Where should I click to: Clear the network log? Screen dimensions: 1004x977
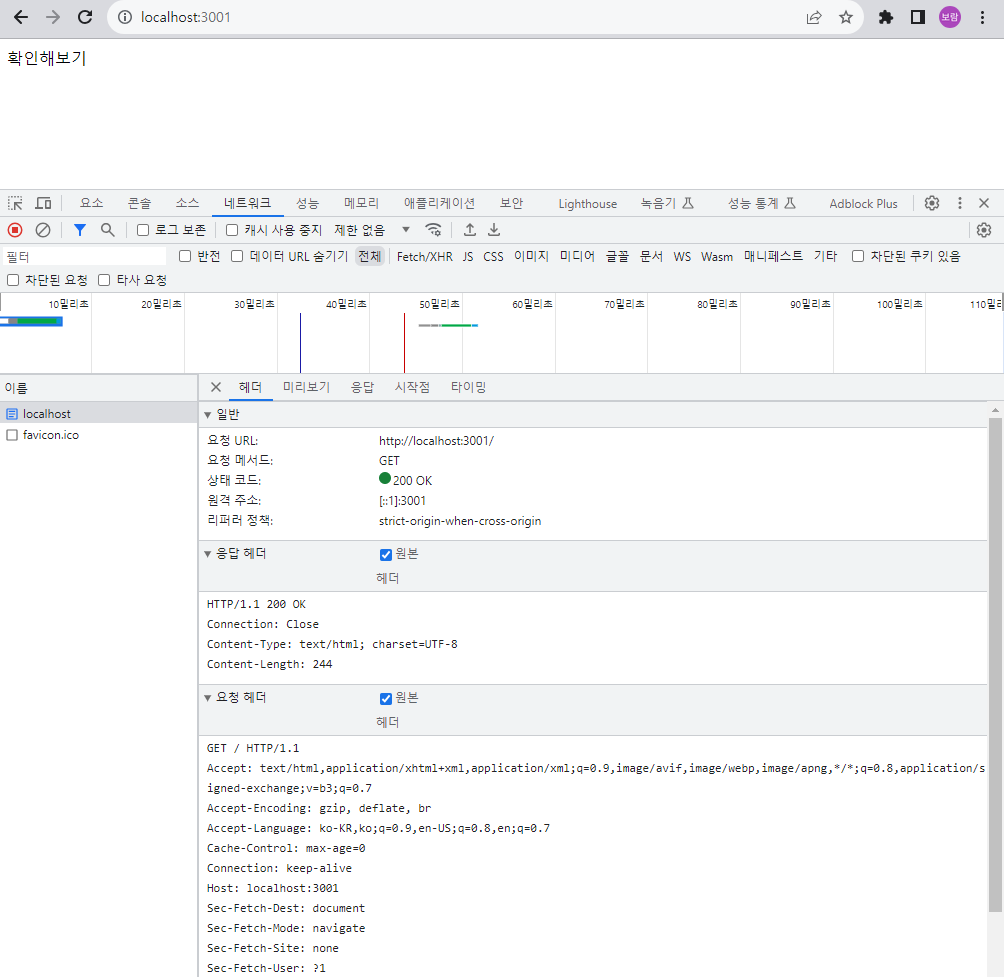[x=43, y=230]
